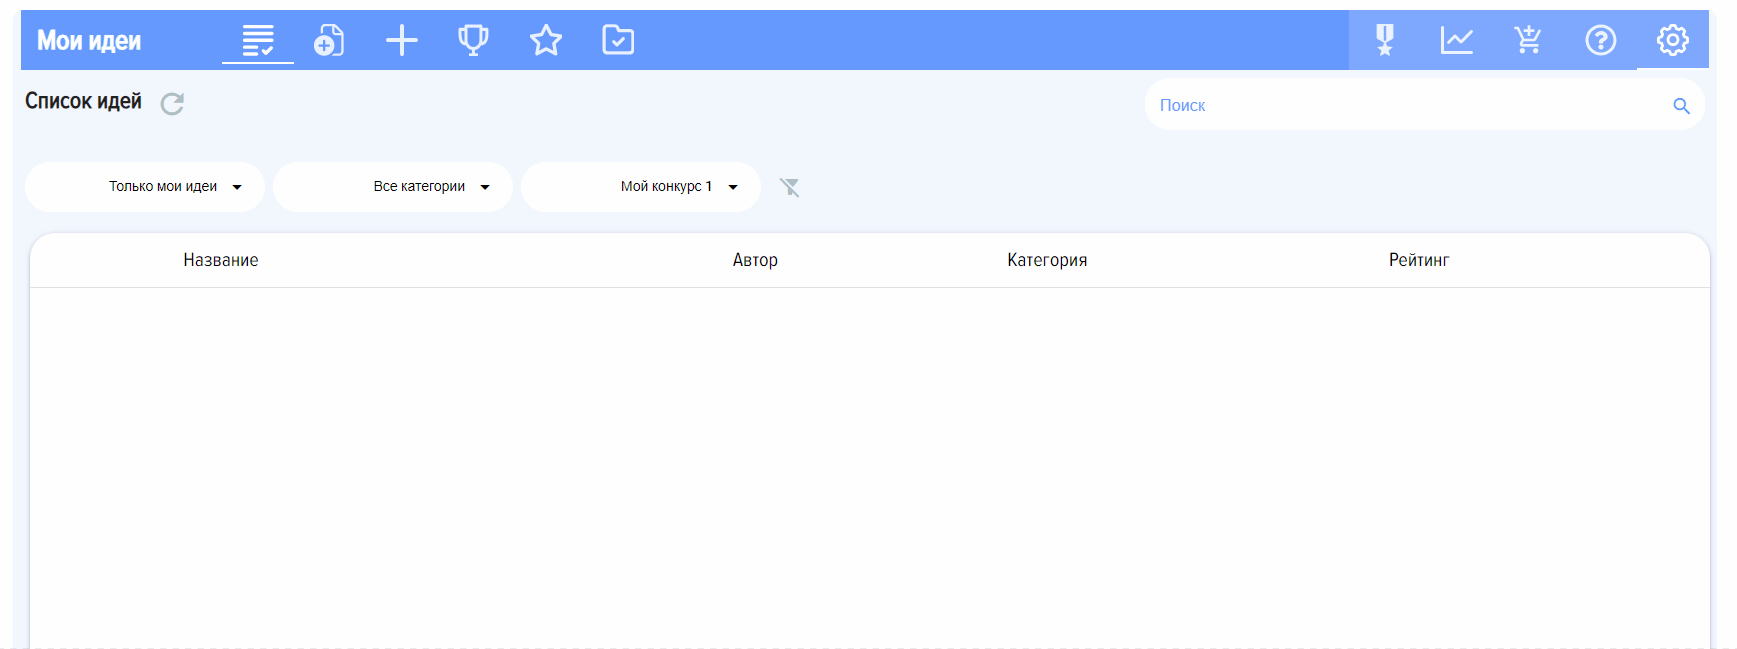Open the ideas list checklist icon
The height and width of the screenshot is (649, 1737).
coord(258,40)
